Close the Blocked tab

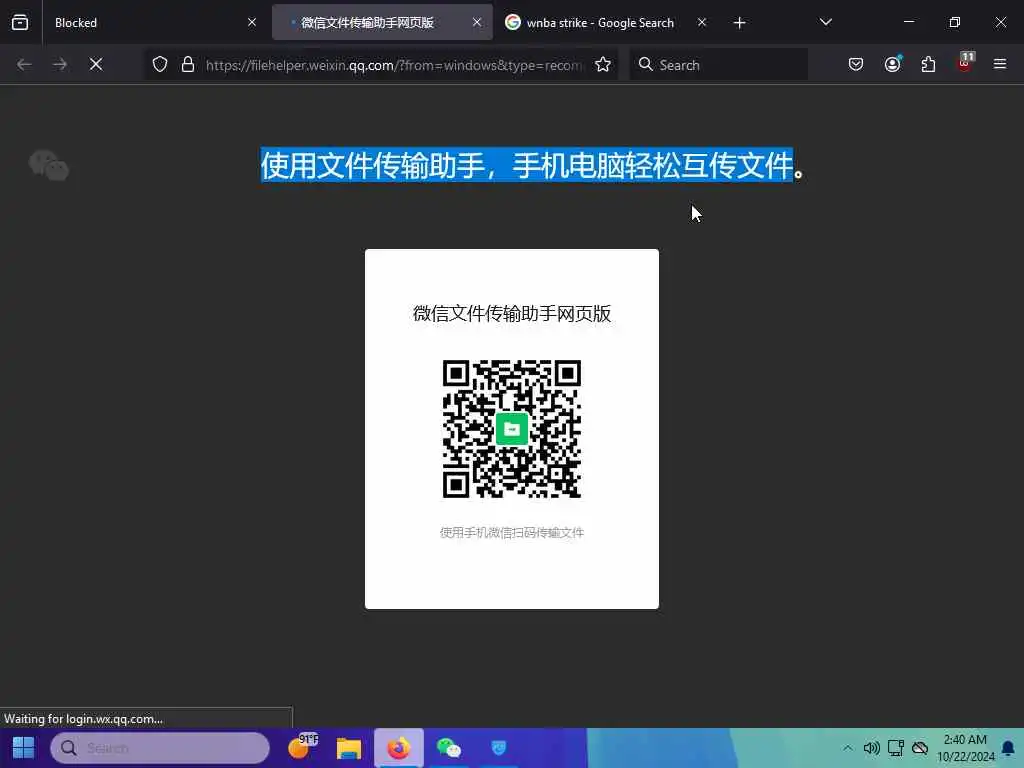[x=251, y=23]
